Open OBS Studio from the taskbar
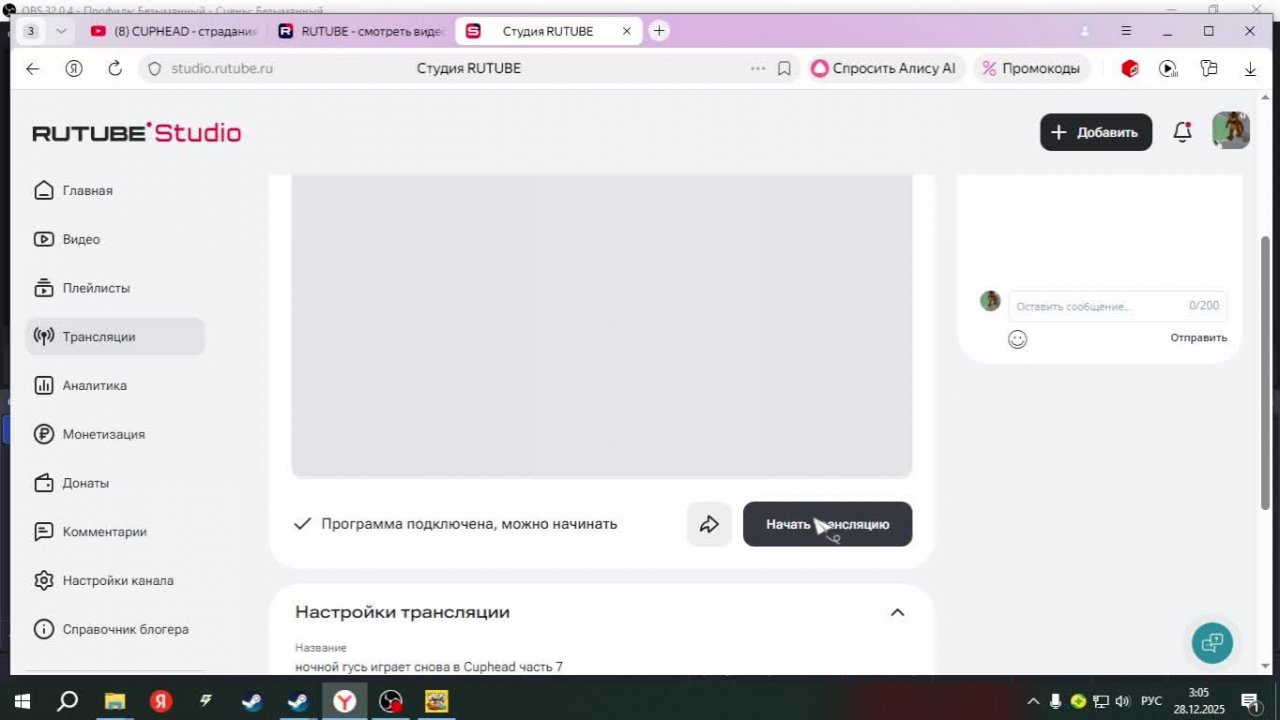The width and height of the screenshot is (1280, 720). (x=391, y=701)
